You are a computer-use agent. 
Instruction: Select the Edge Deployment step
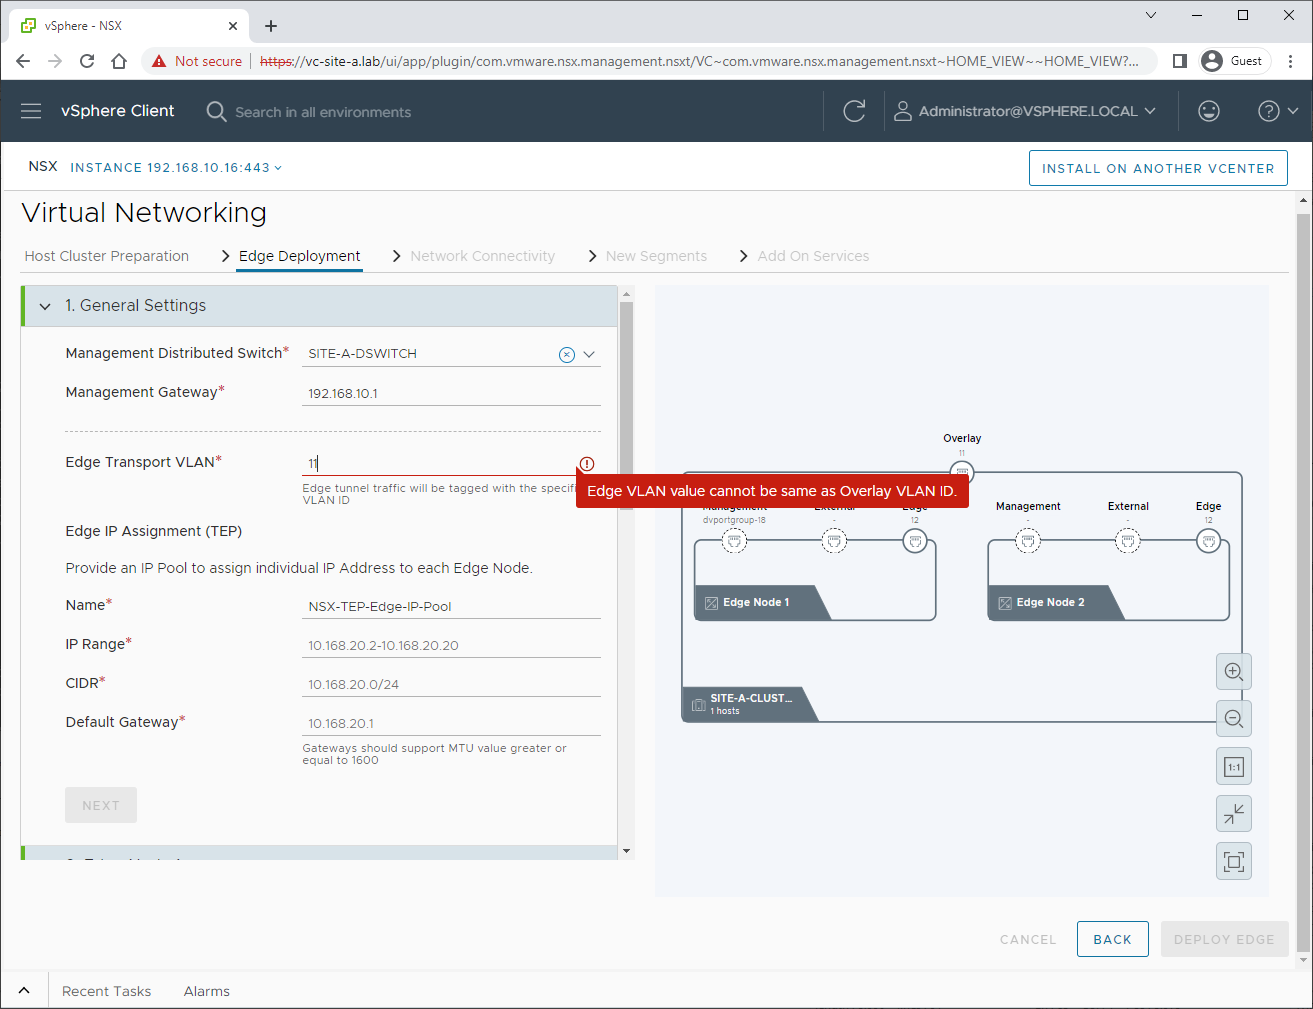[x=300, y=256]
